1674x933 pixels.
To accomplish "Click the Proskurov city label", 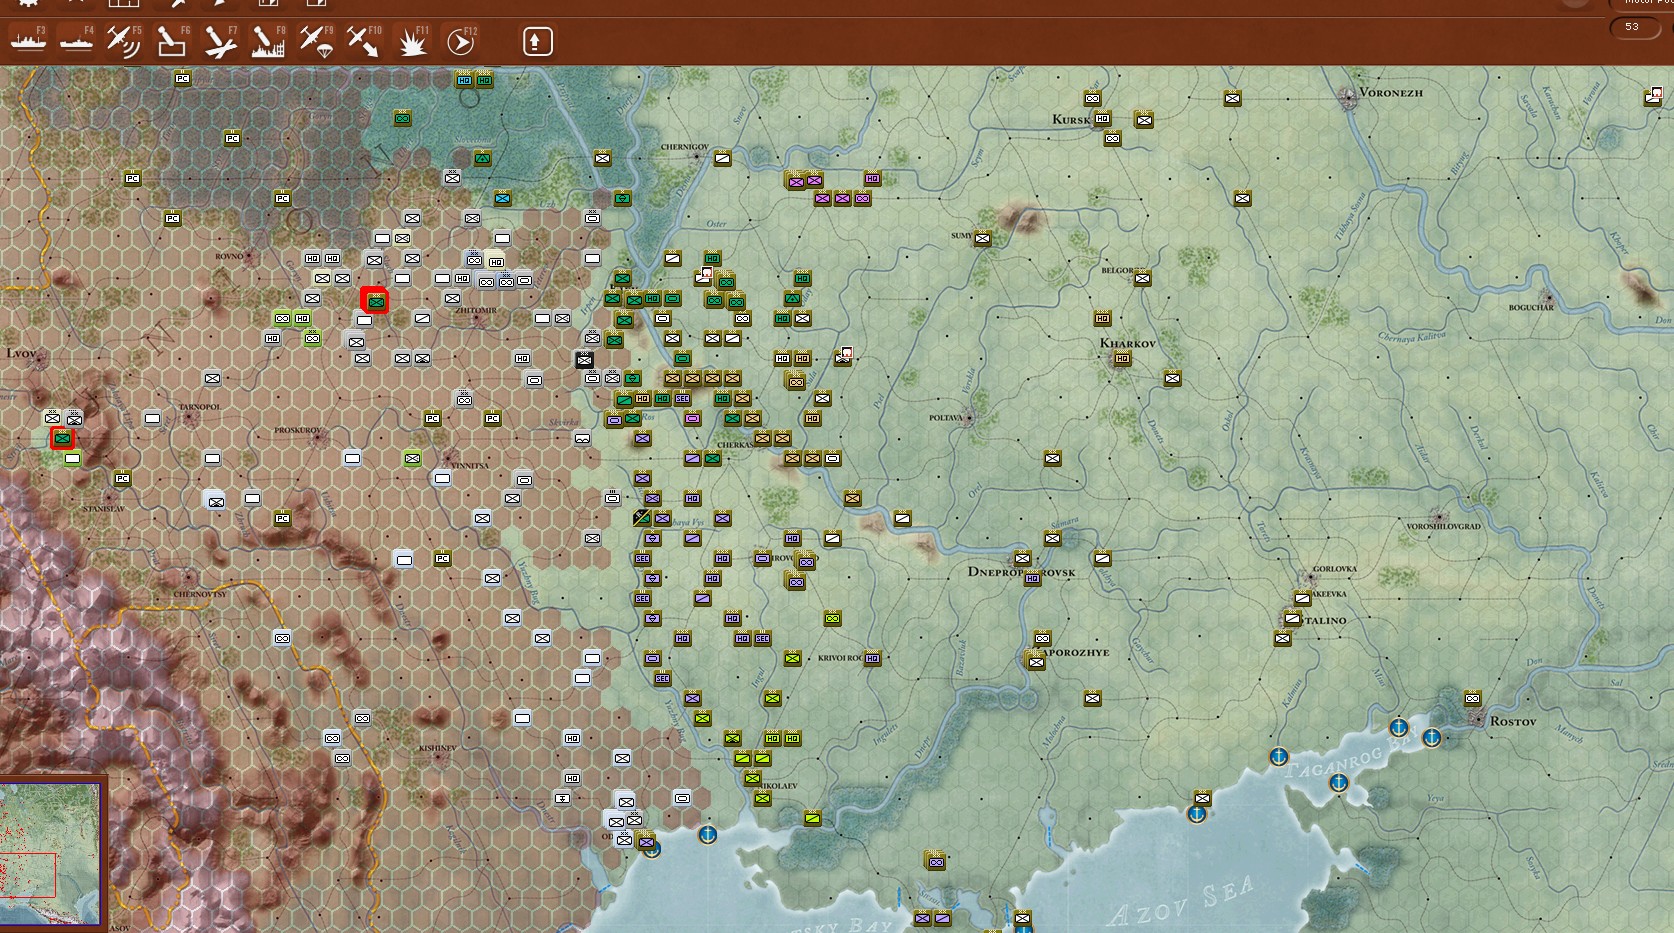I will [298, 430].
